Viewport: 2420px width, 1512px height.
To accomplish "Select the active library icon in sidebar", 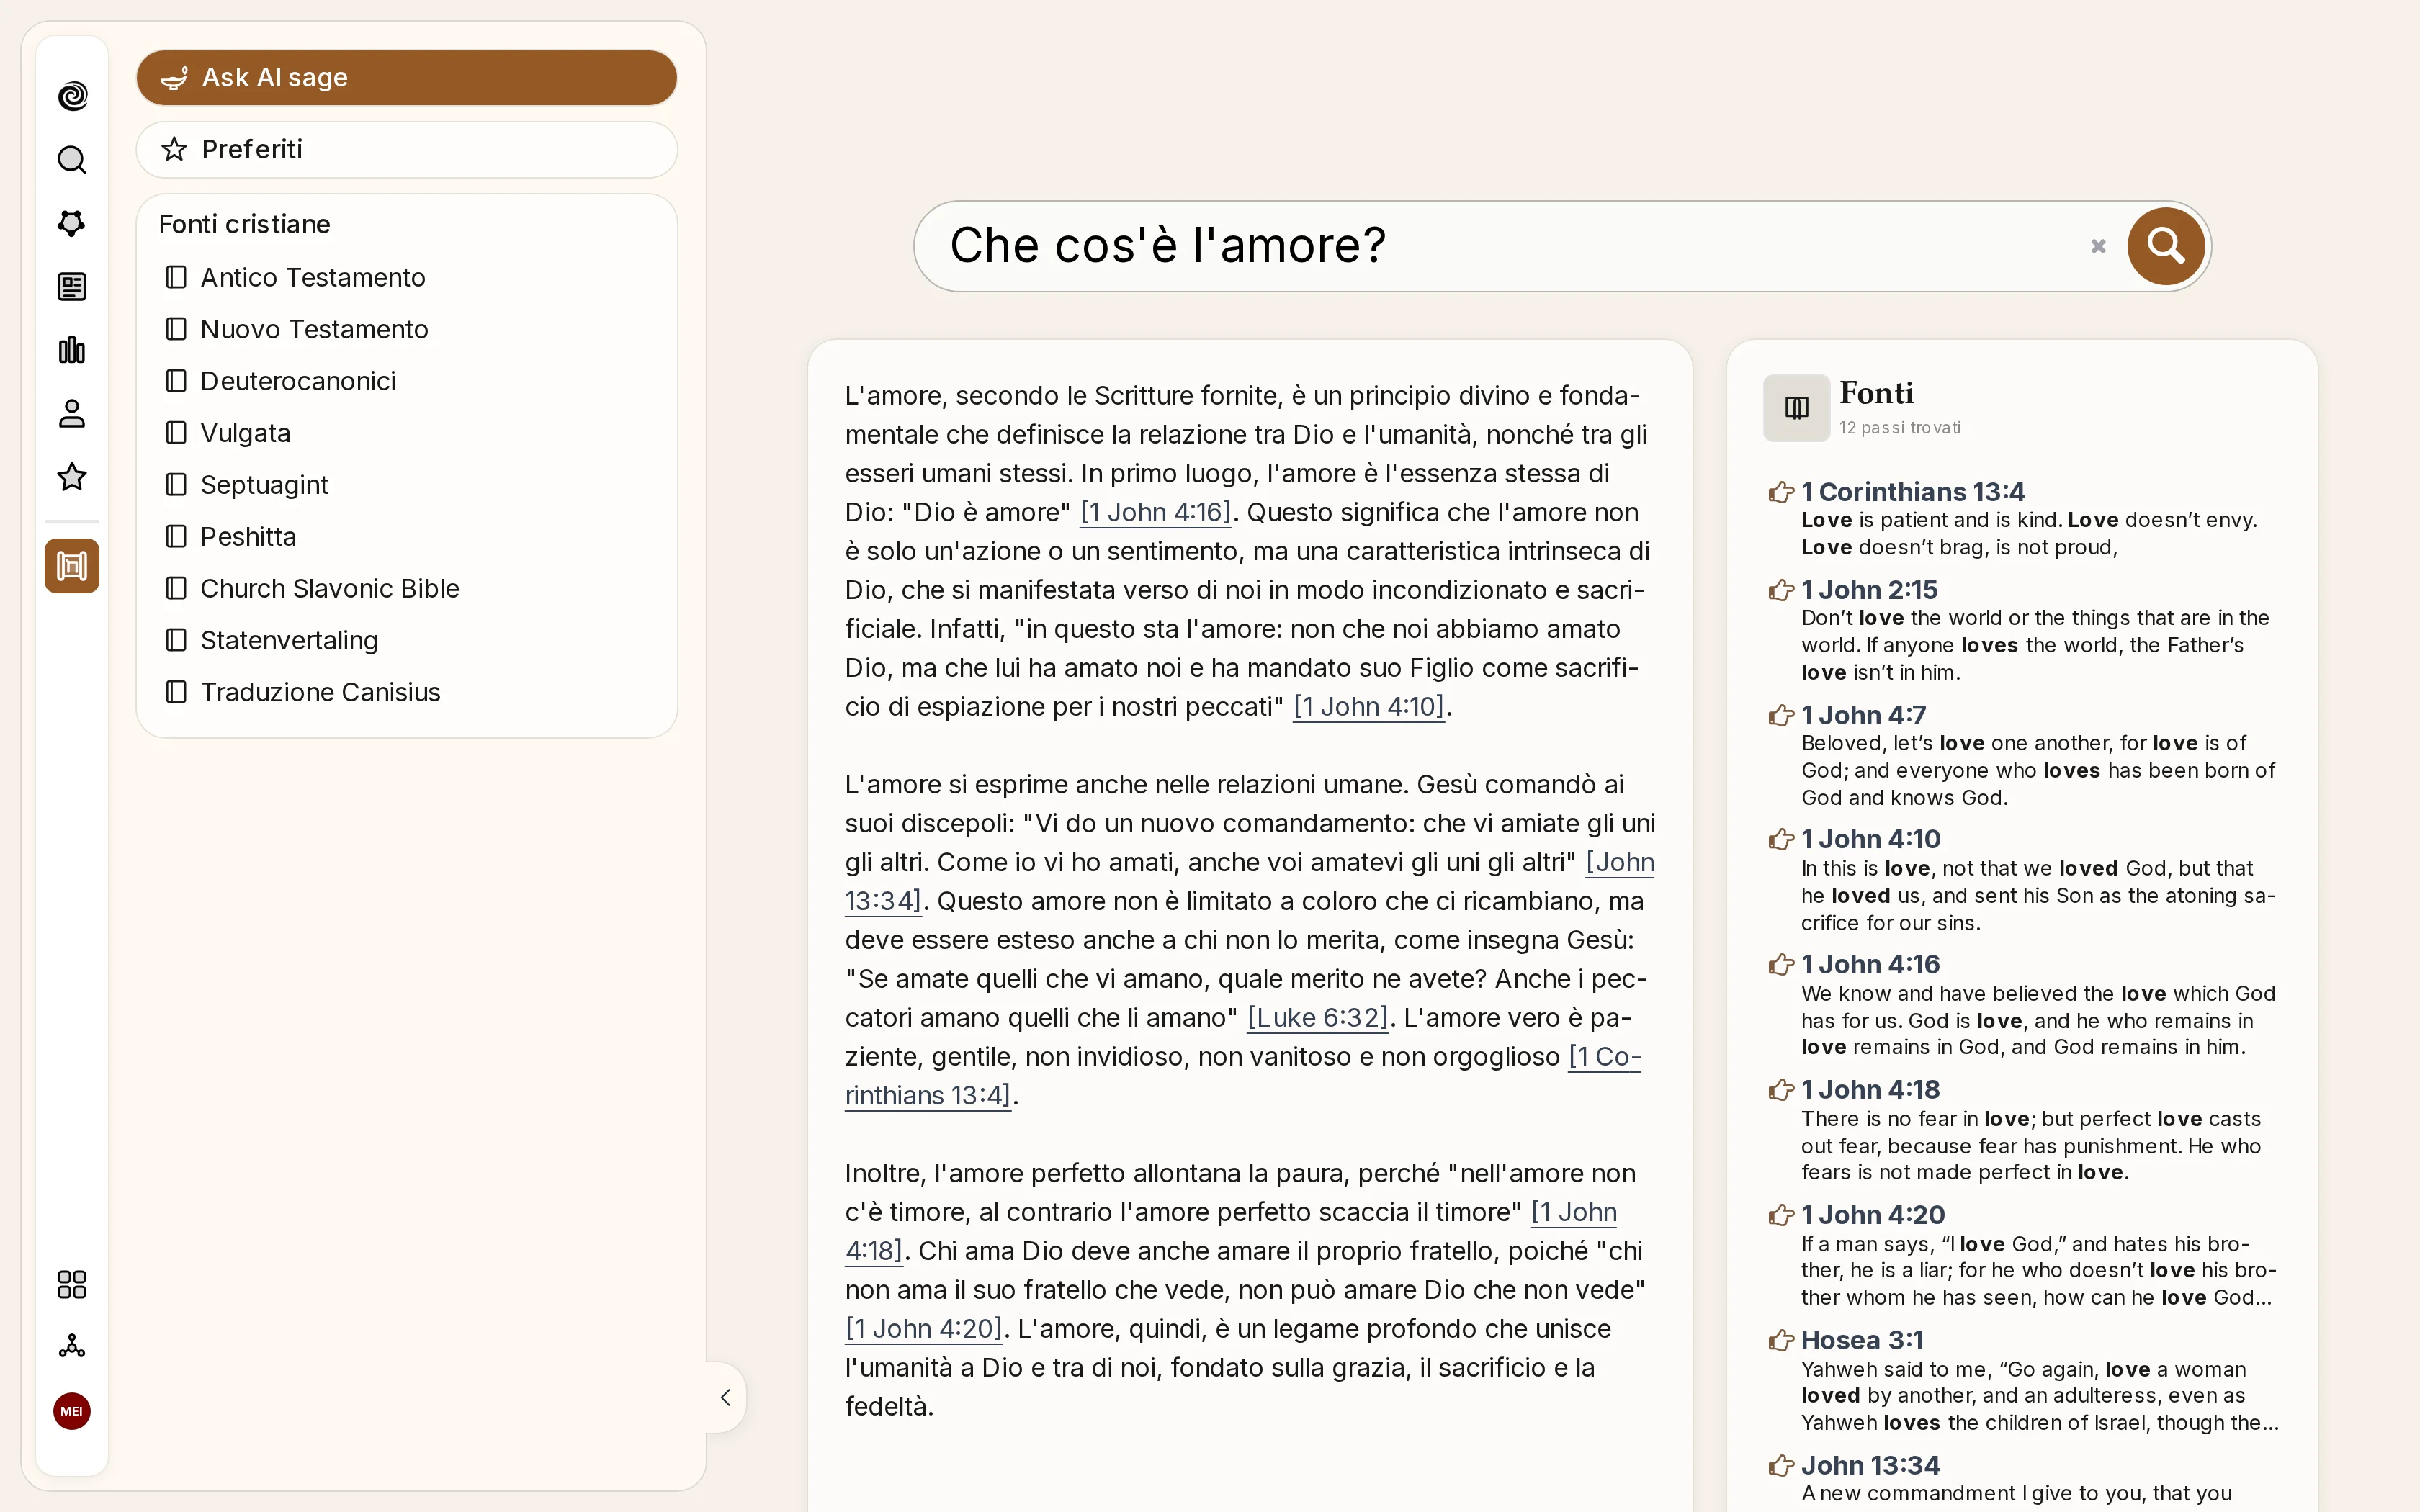I will (x=72, y=566).
